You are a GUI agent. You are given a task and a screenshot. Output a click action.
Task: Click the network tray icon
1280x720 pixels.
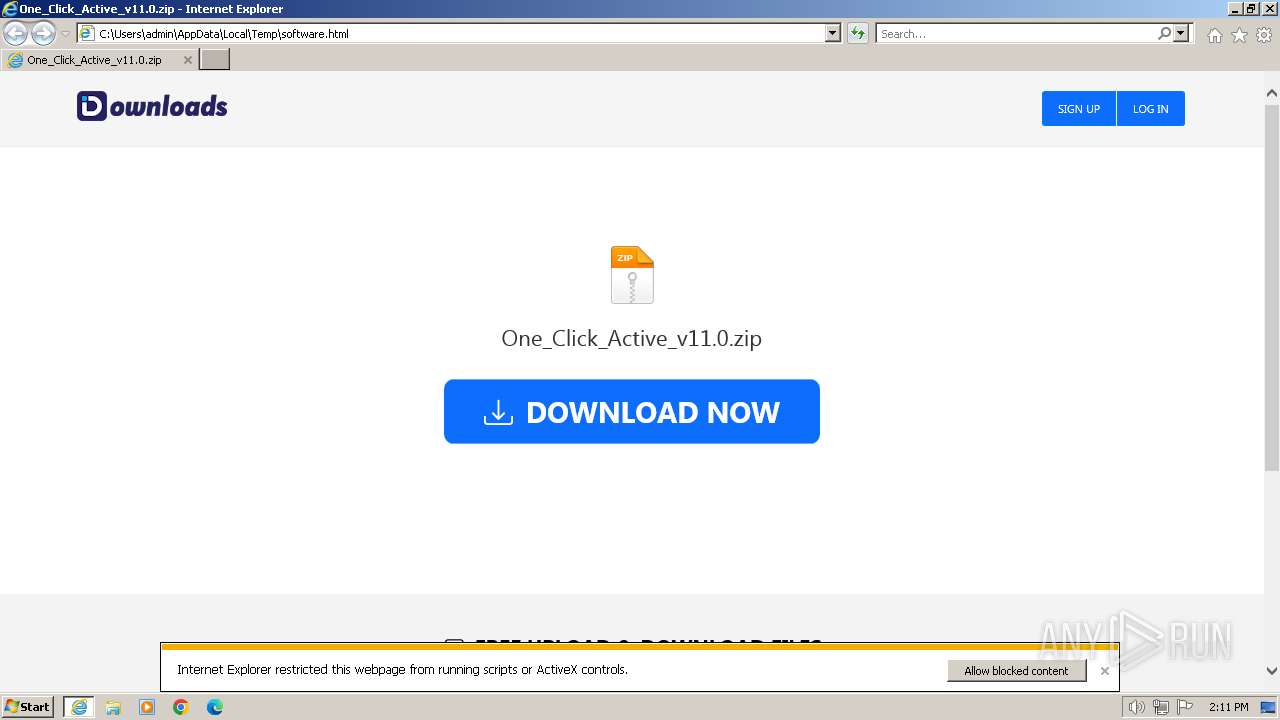tap(1161, 707)
